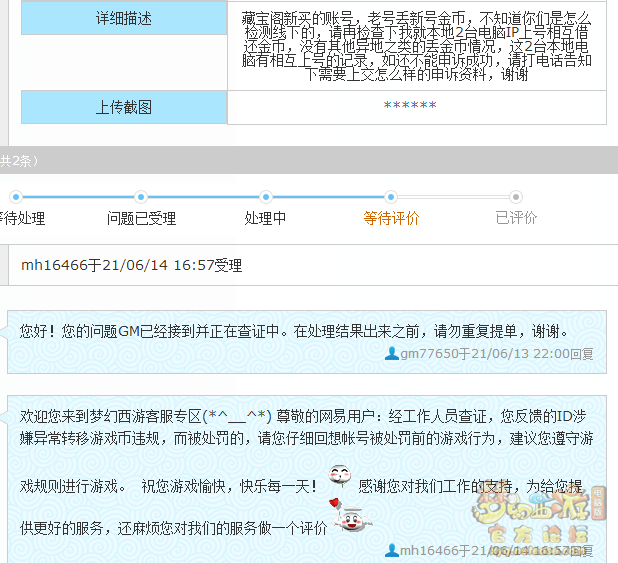Click the 上传截图 table header cell

(124, 107)
